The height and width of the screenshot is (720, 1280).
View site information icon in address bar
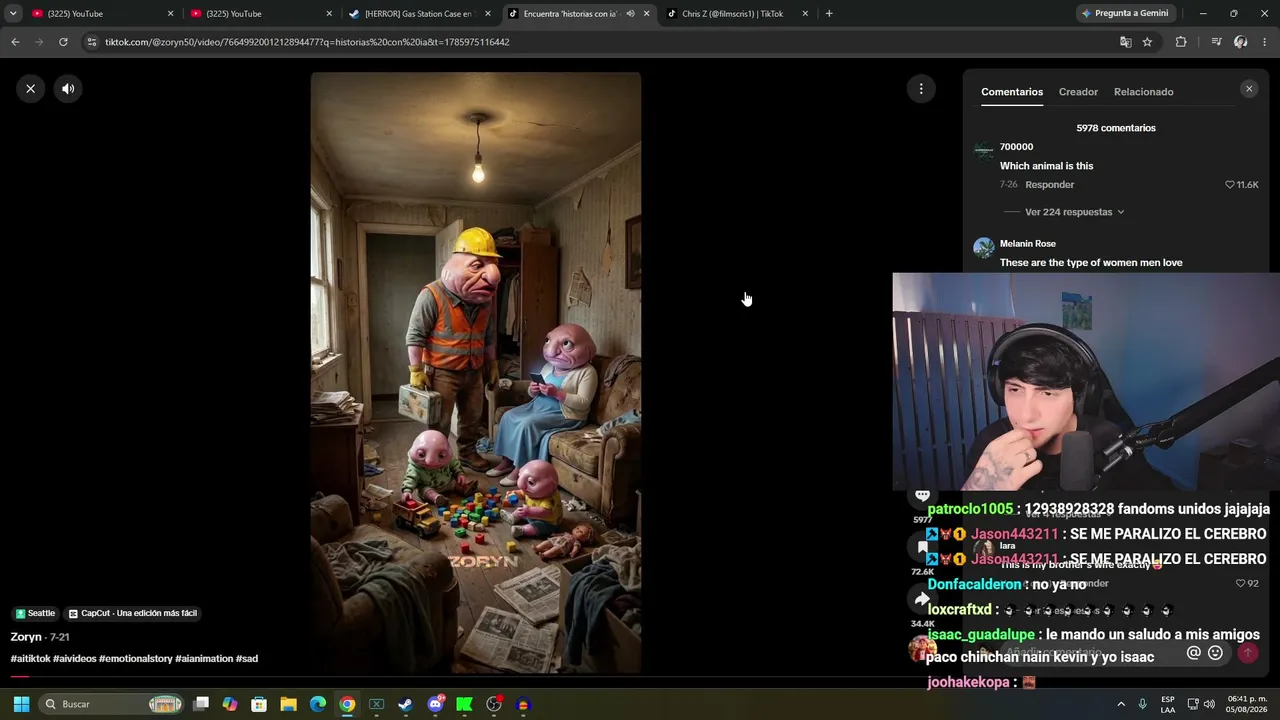click(92, 42)
